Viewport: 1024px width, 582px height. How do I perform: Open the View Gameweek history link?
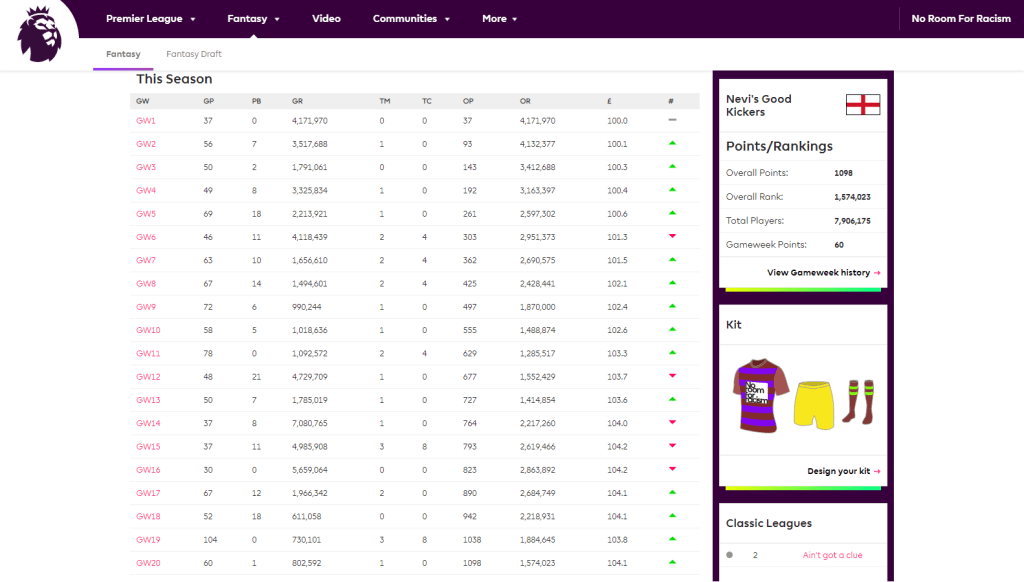[823, 272]
